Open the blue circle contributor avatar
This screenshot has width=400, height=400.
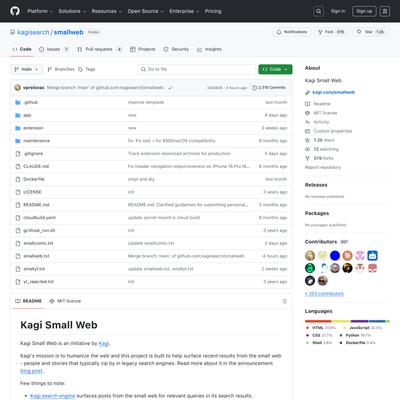point(335,256)
